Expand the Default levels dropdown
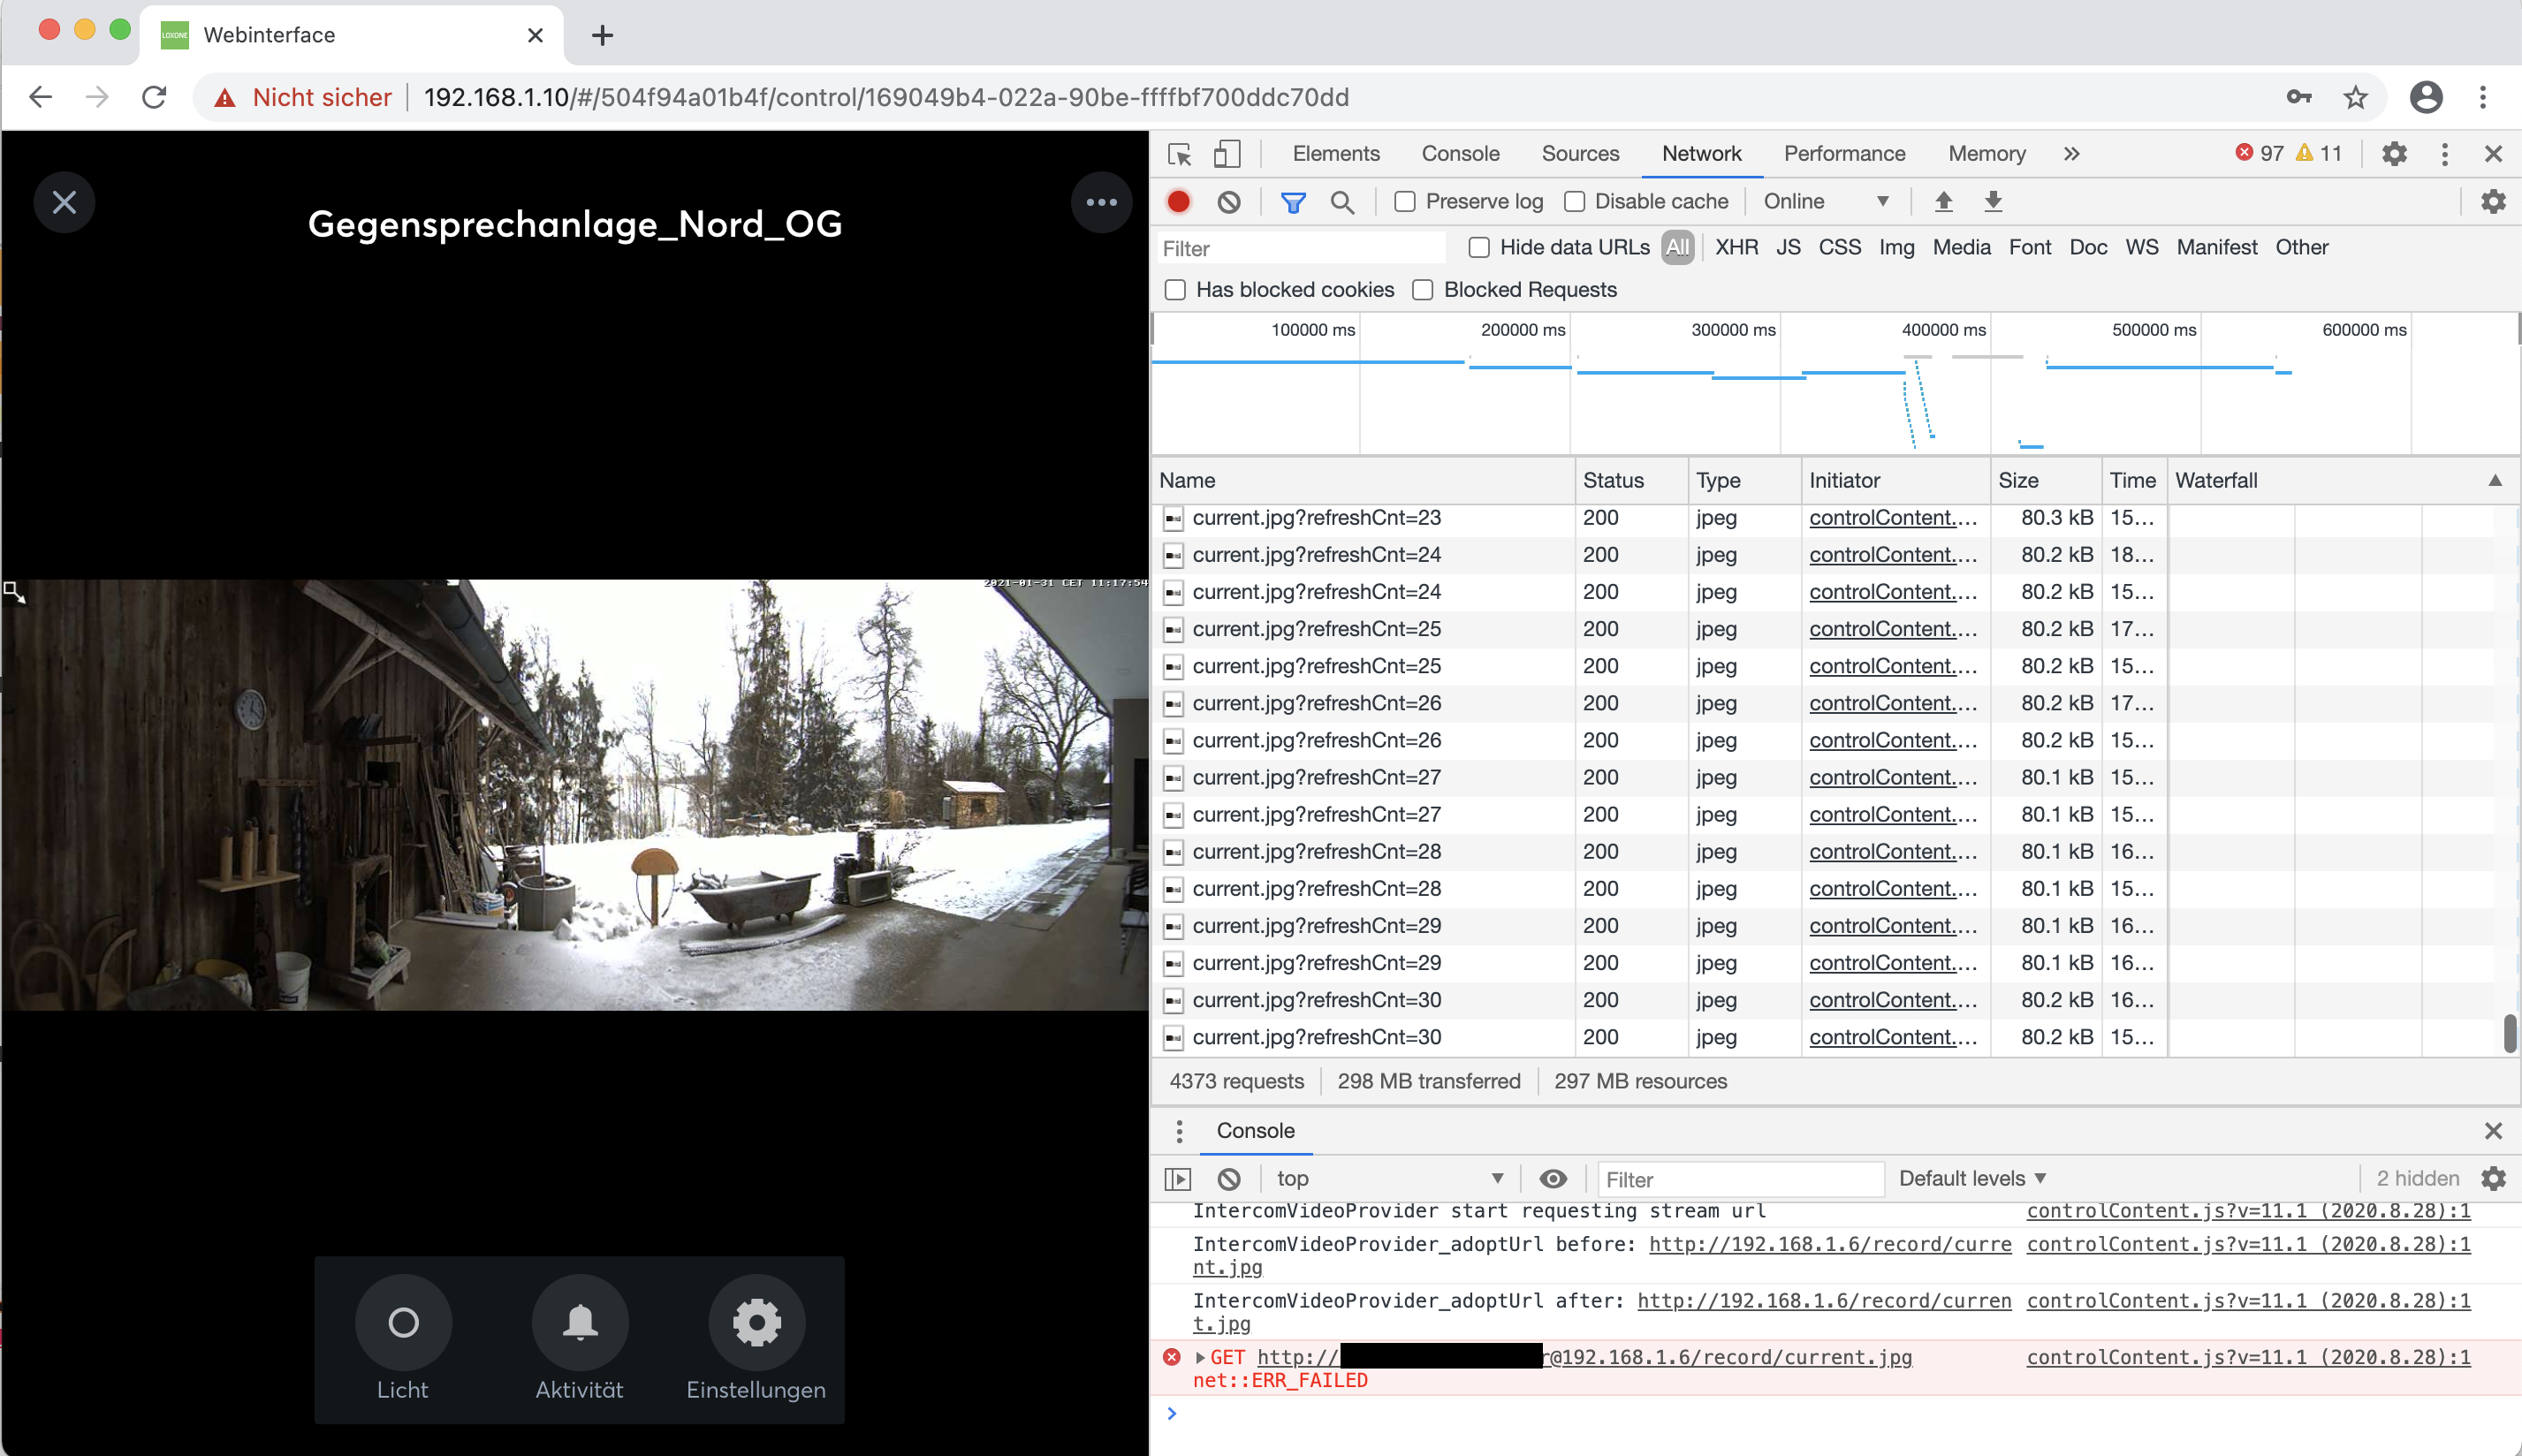Image resolution: width=2522 pixels, height=1456 pixels. pyautogui.click(x=1972, y=1178)
